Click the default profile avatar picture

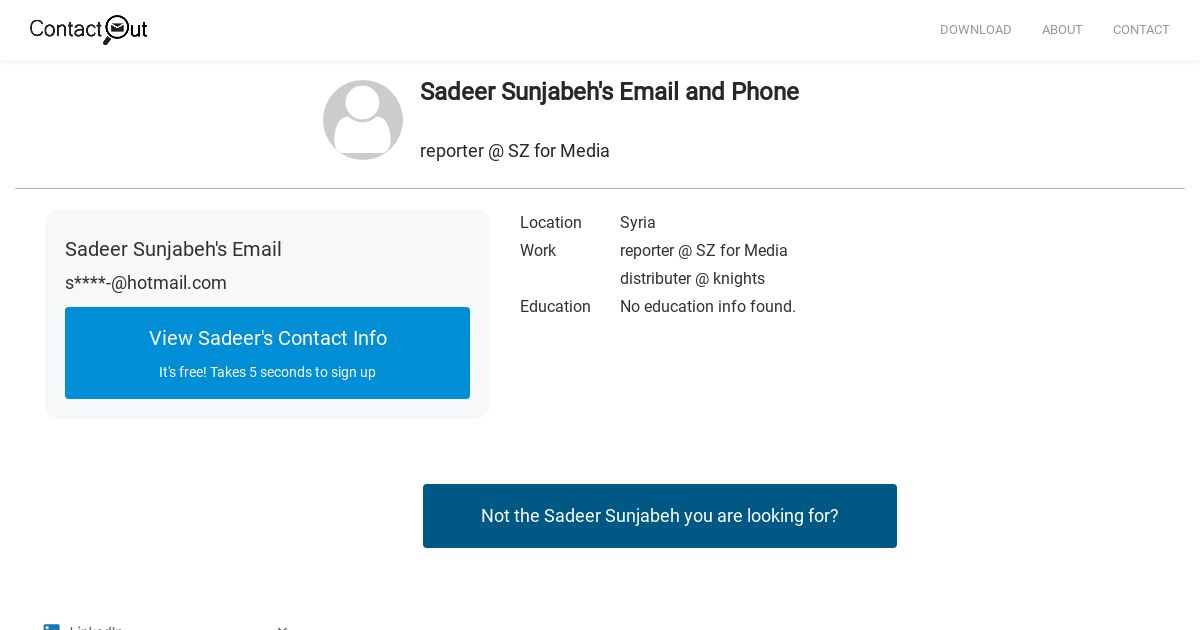tap(363, 120)
